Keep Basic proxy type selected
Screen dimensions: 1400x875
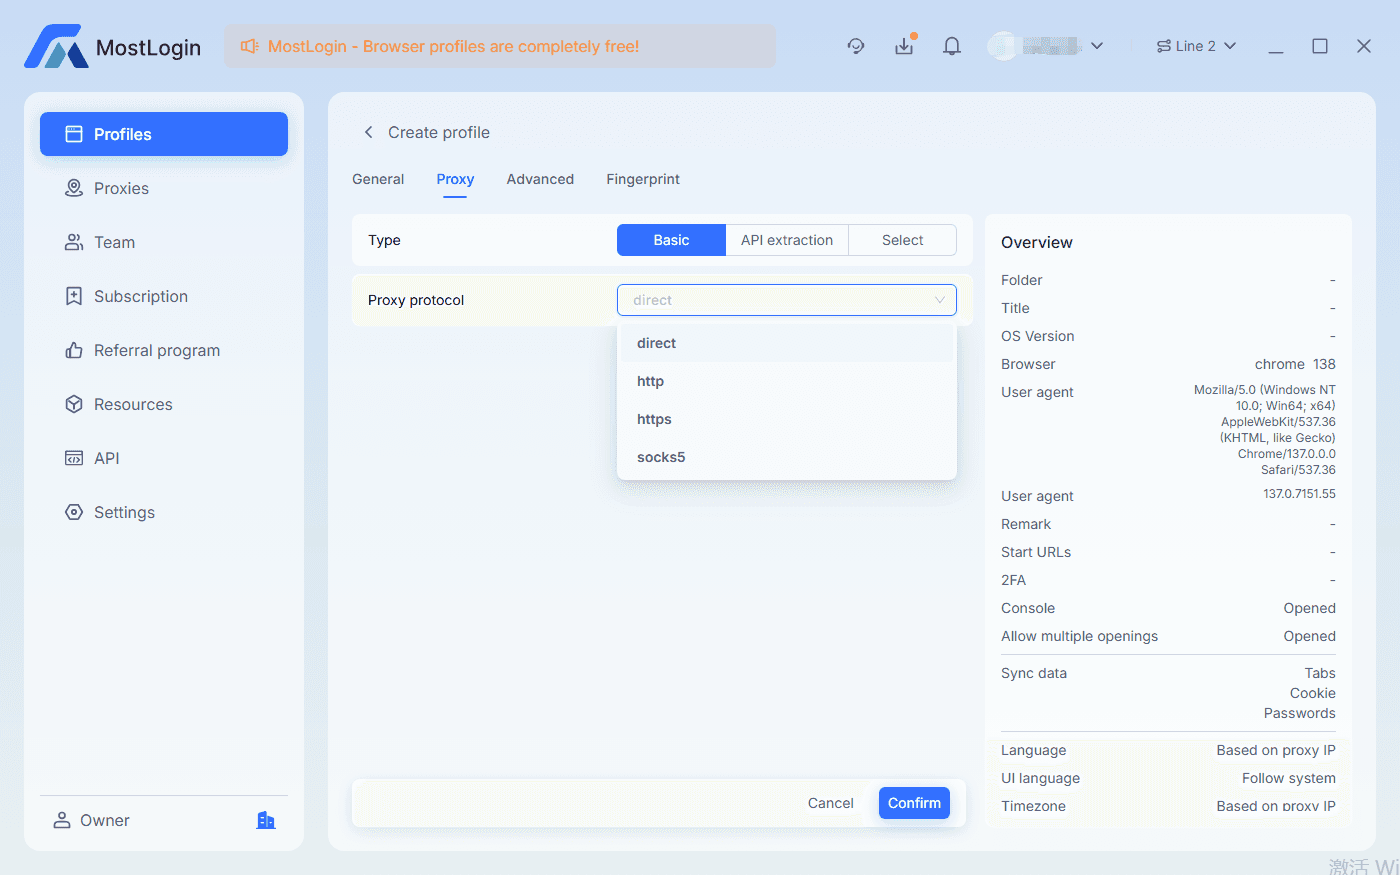(670, 240)
